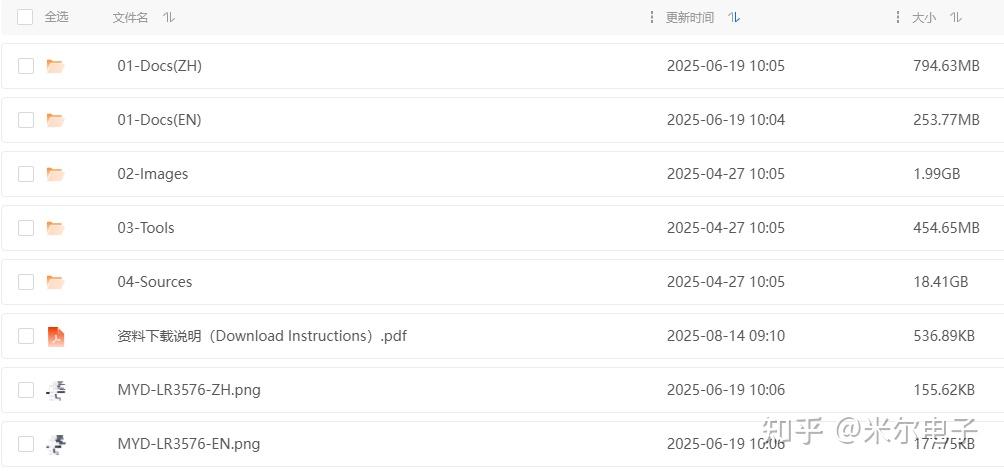1004x471 pixels.
Task: Click the MYD-LR3576-EN.png thumbnail icon
Action: coord(56,444)
